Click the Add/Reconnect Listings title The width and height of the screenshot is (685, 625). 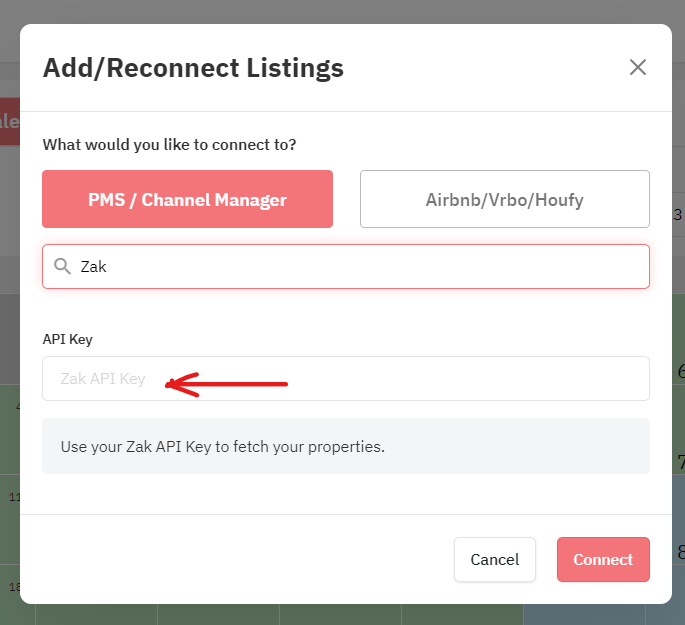pyautogui.click(x=193, y=68)
